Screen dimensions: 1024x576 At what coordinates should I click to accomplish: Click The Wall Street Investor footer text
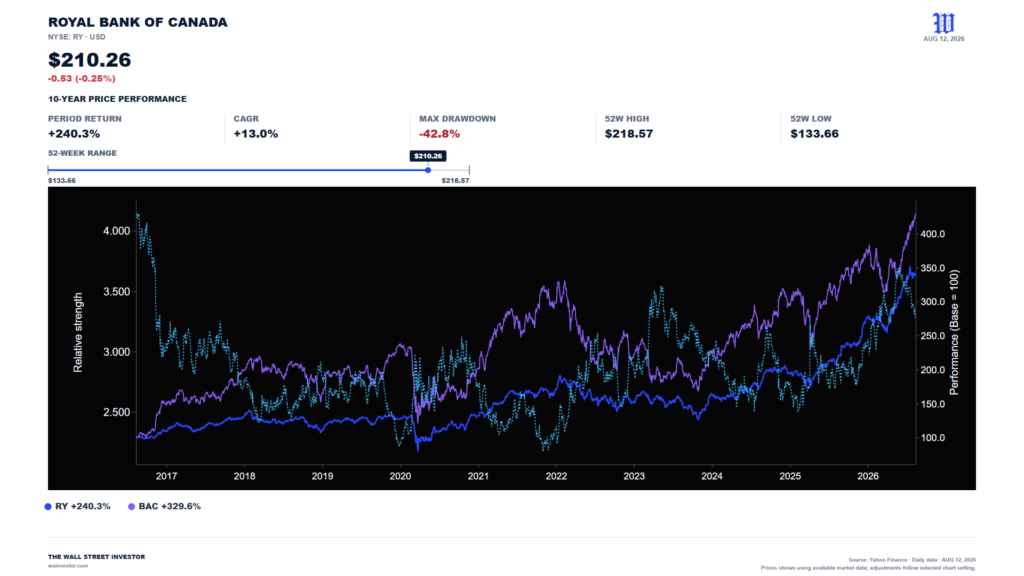point(97,557)
